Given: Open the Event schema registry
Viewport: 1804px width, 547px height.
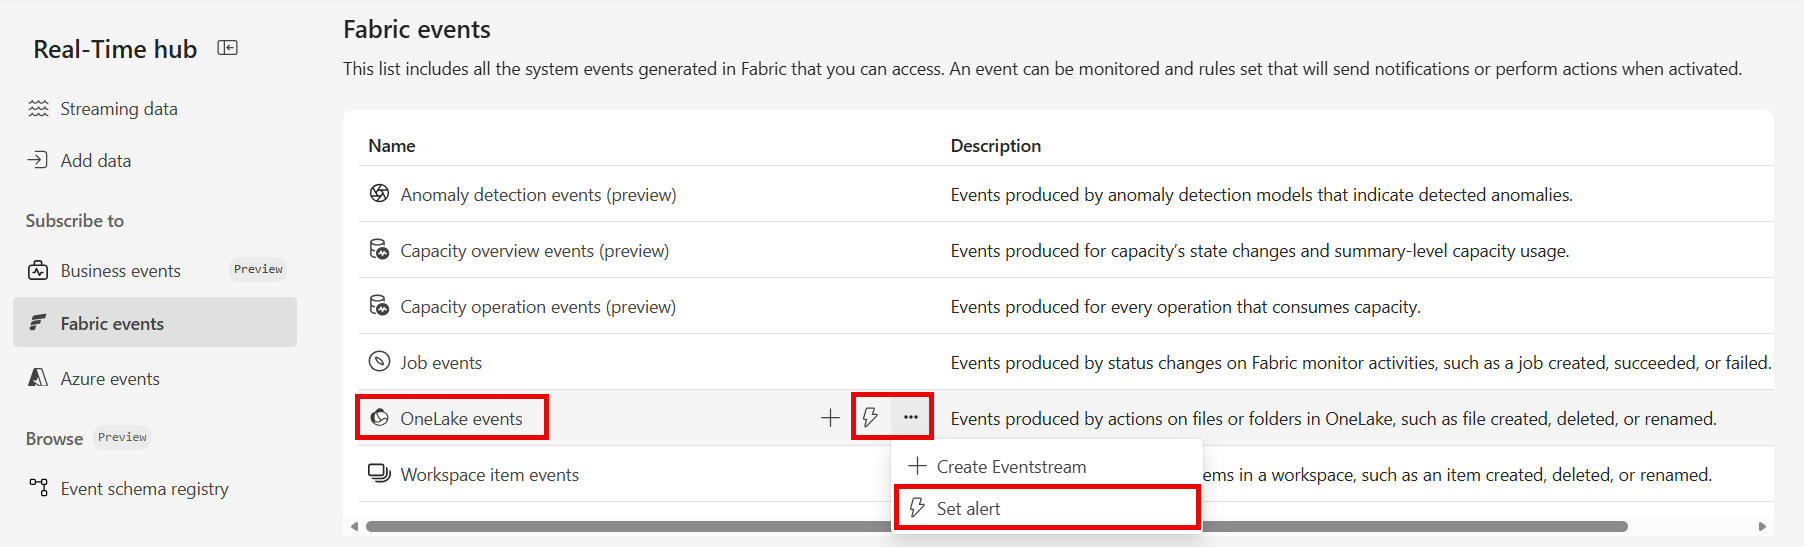Looking at the screenshot, I should (144, 489).
